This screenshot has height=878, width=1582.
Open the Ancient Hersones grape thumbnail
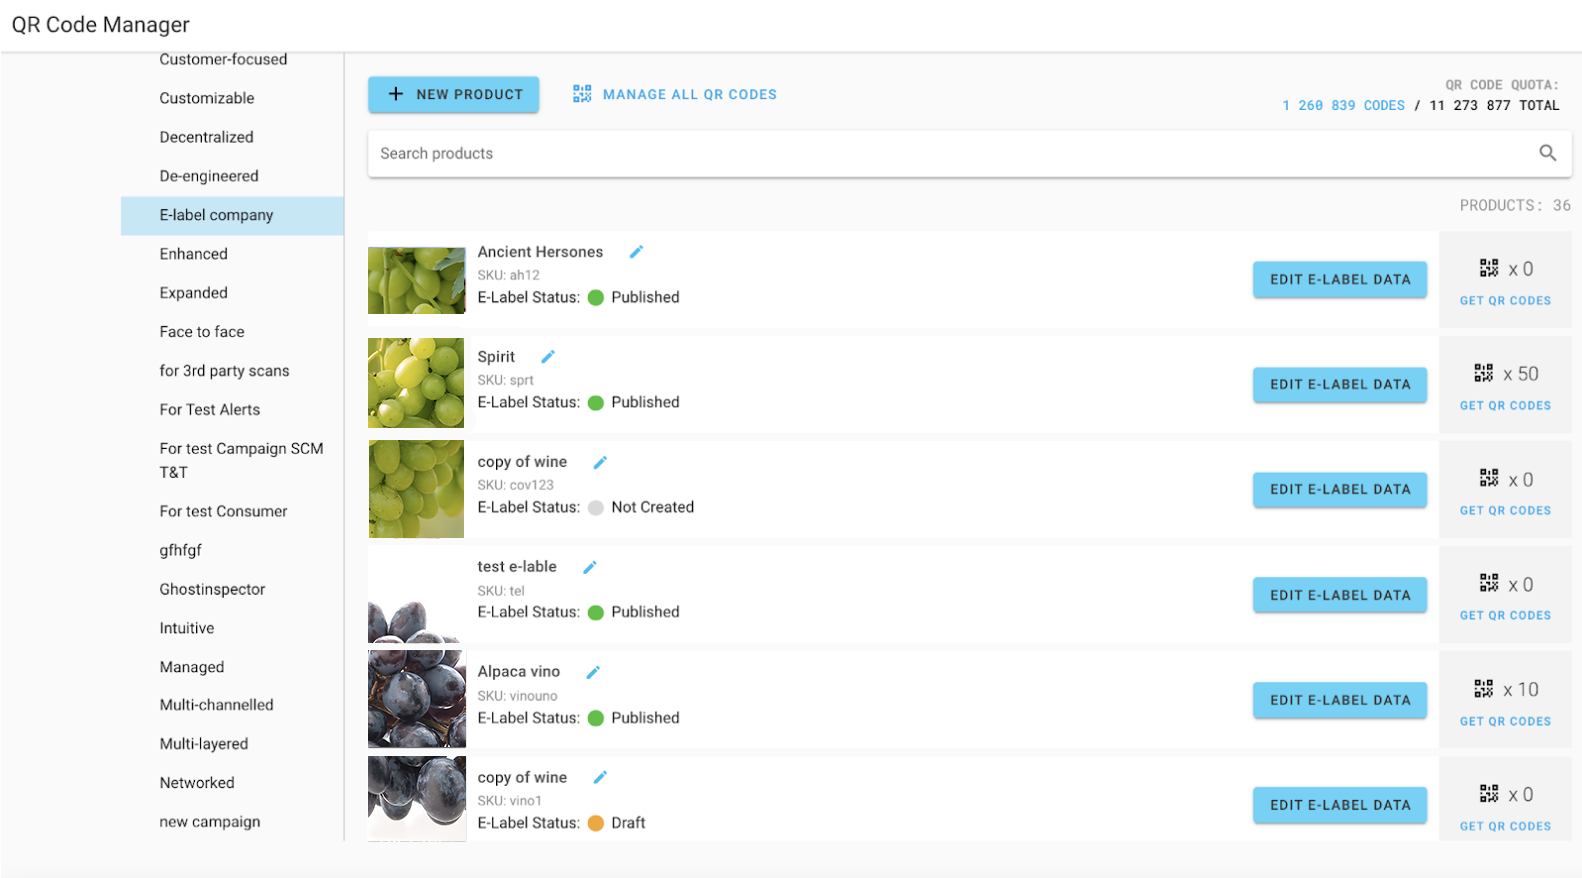417,281
